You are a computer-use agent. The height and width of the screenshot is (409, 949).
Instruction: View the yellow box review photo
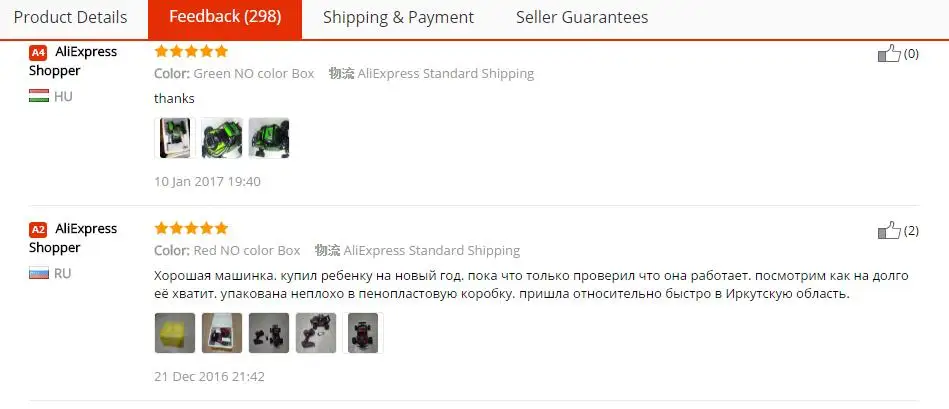point(175,333)
